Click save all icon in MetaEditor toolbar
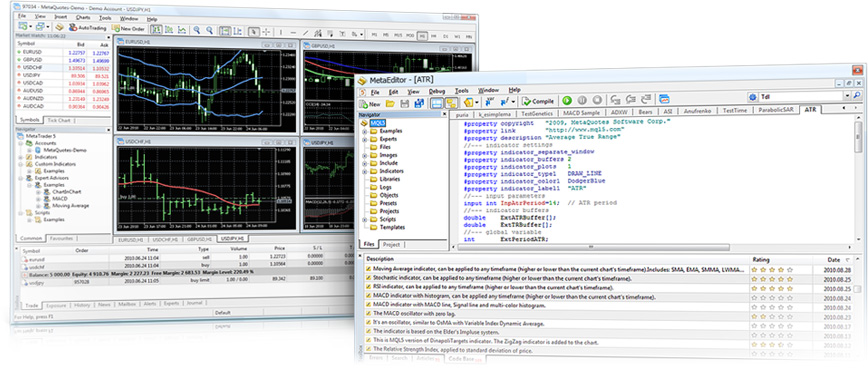Viewport: 868px width, 369px height. point(419,103)
